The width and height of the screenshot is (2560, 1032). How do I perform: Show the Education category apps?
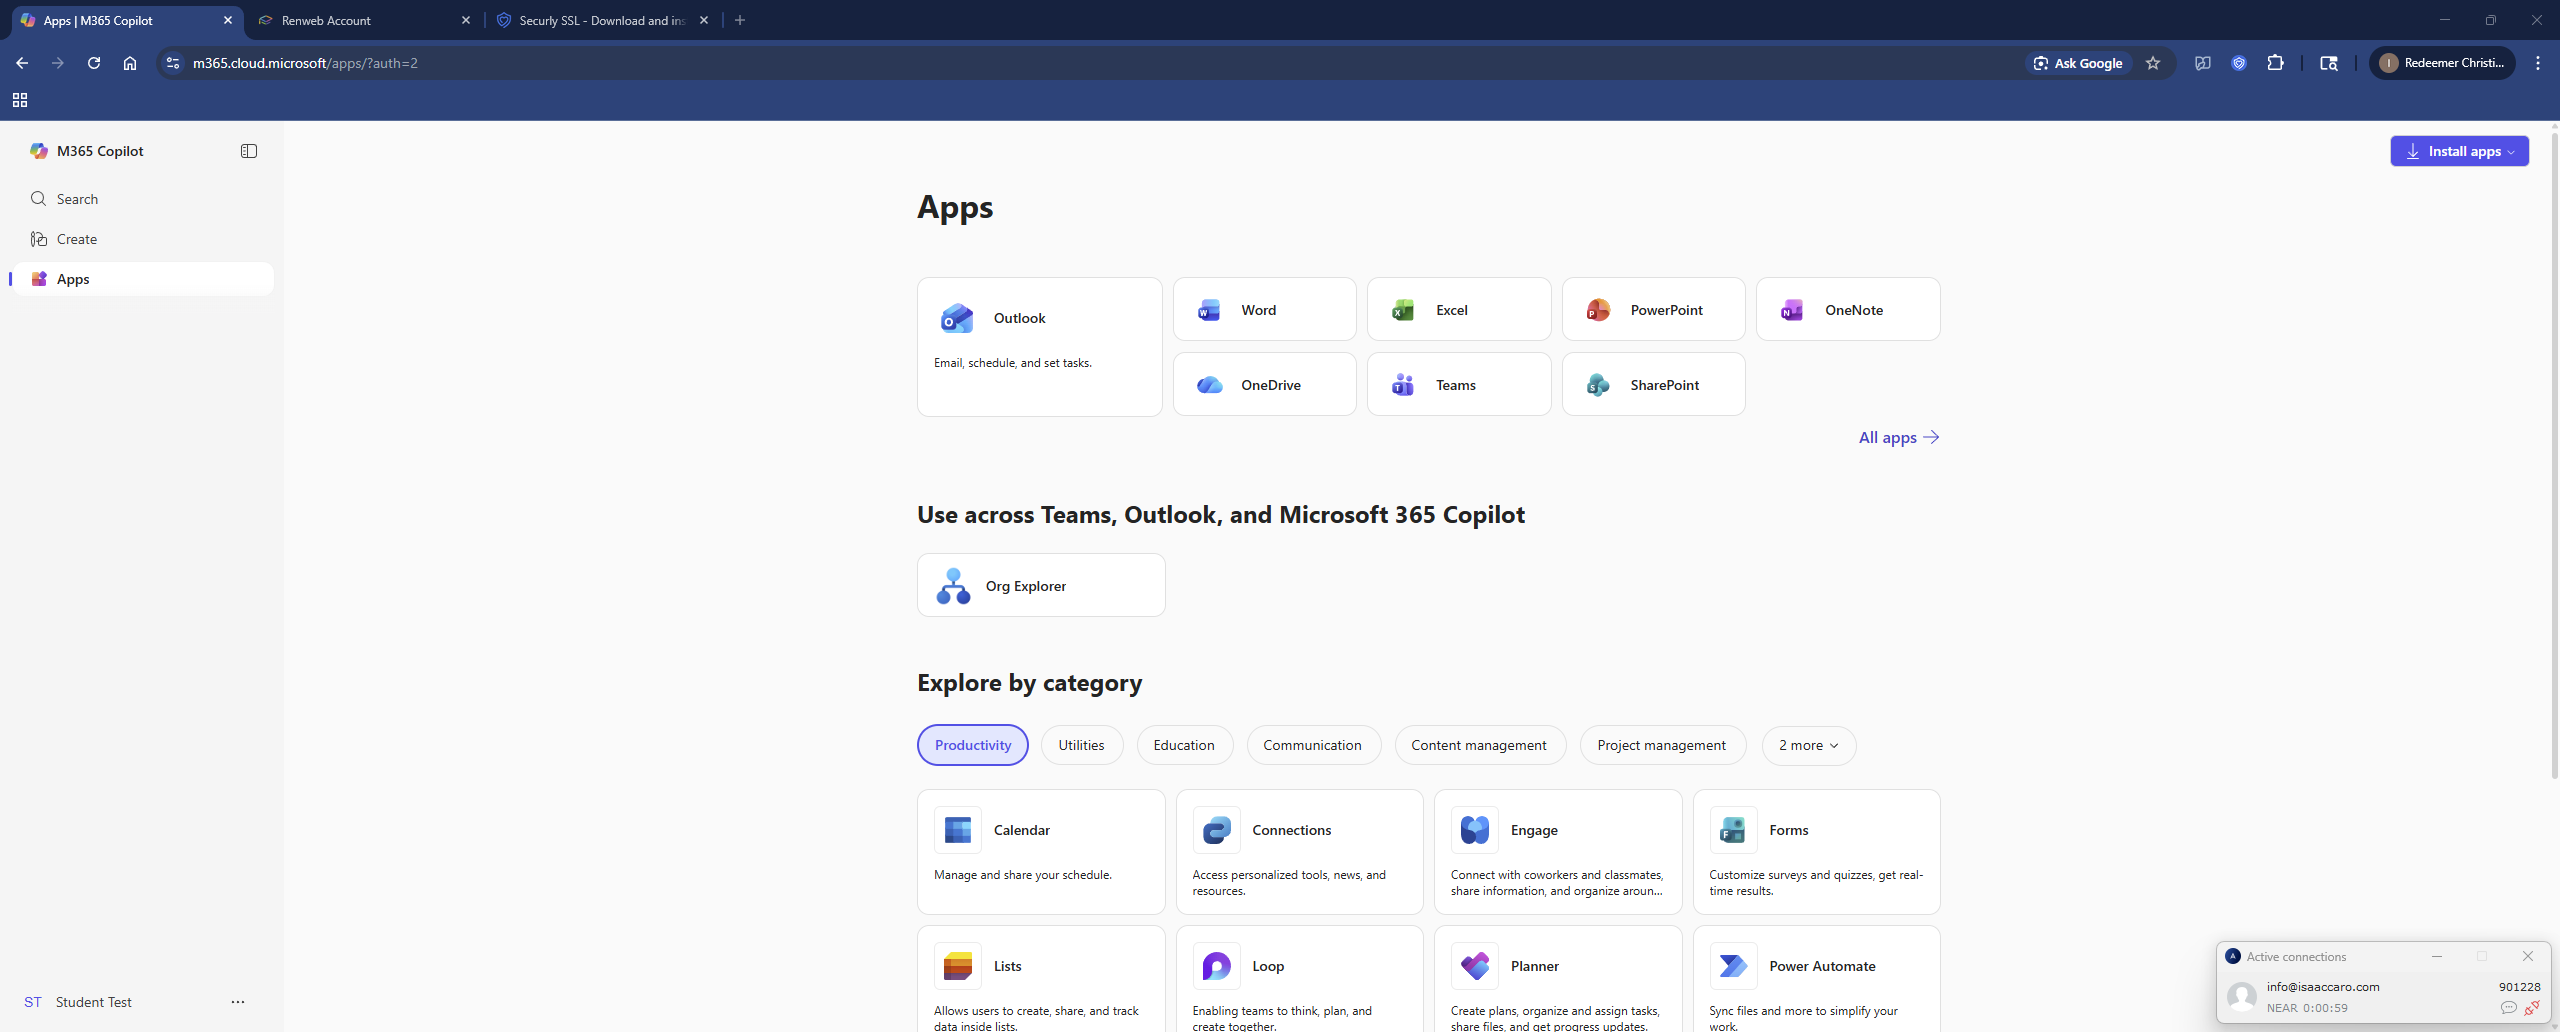1184,745
